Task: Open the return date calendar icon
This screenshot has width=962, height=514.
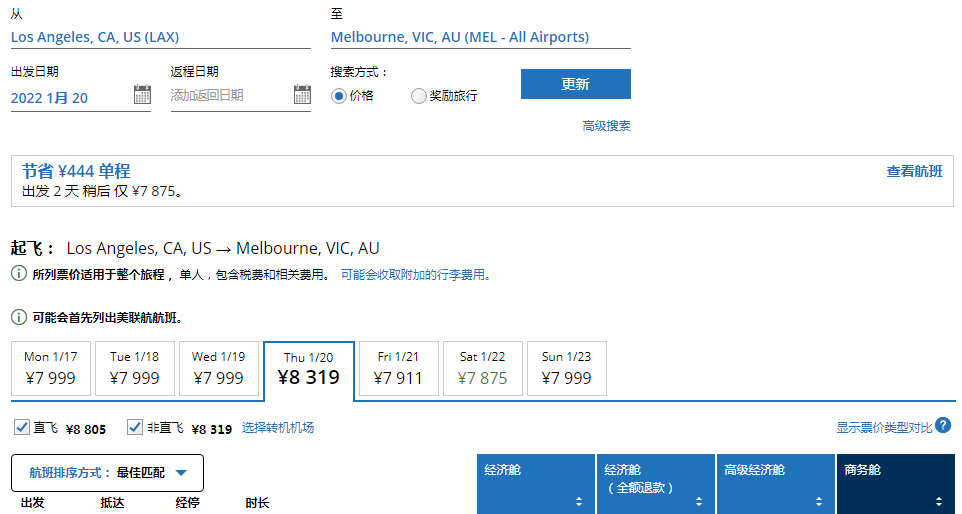Action: click(302, 96)
